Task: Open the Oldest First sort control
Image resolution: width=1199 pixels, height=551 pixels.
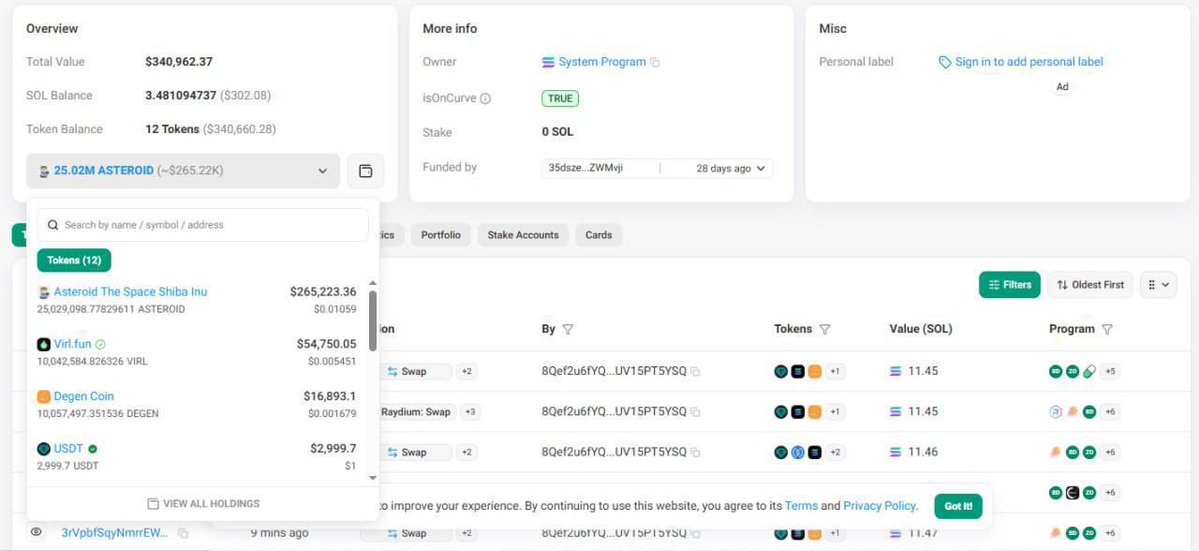Action: [1090, 285]
